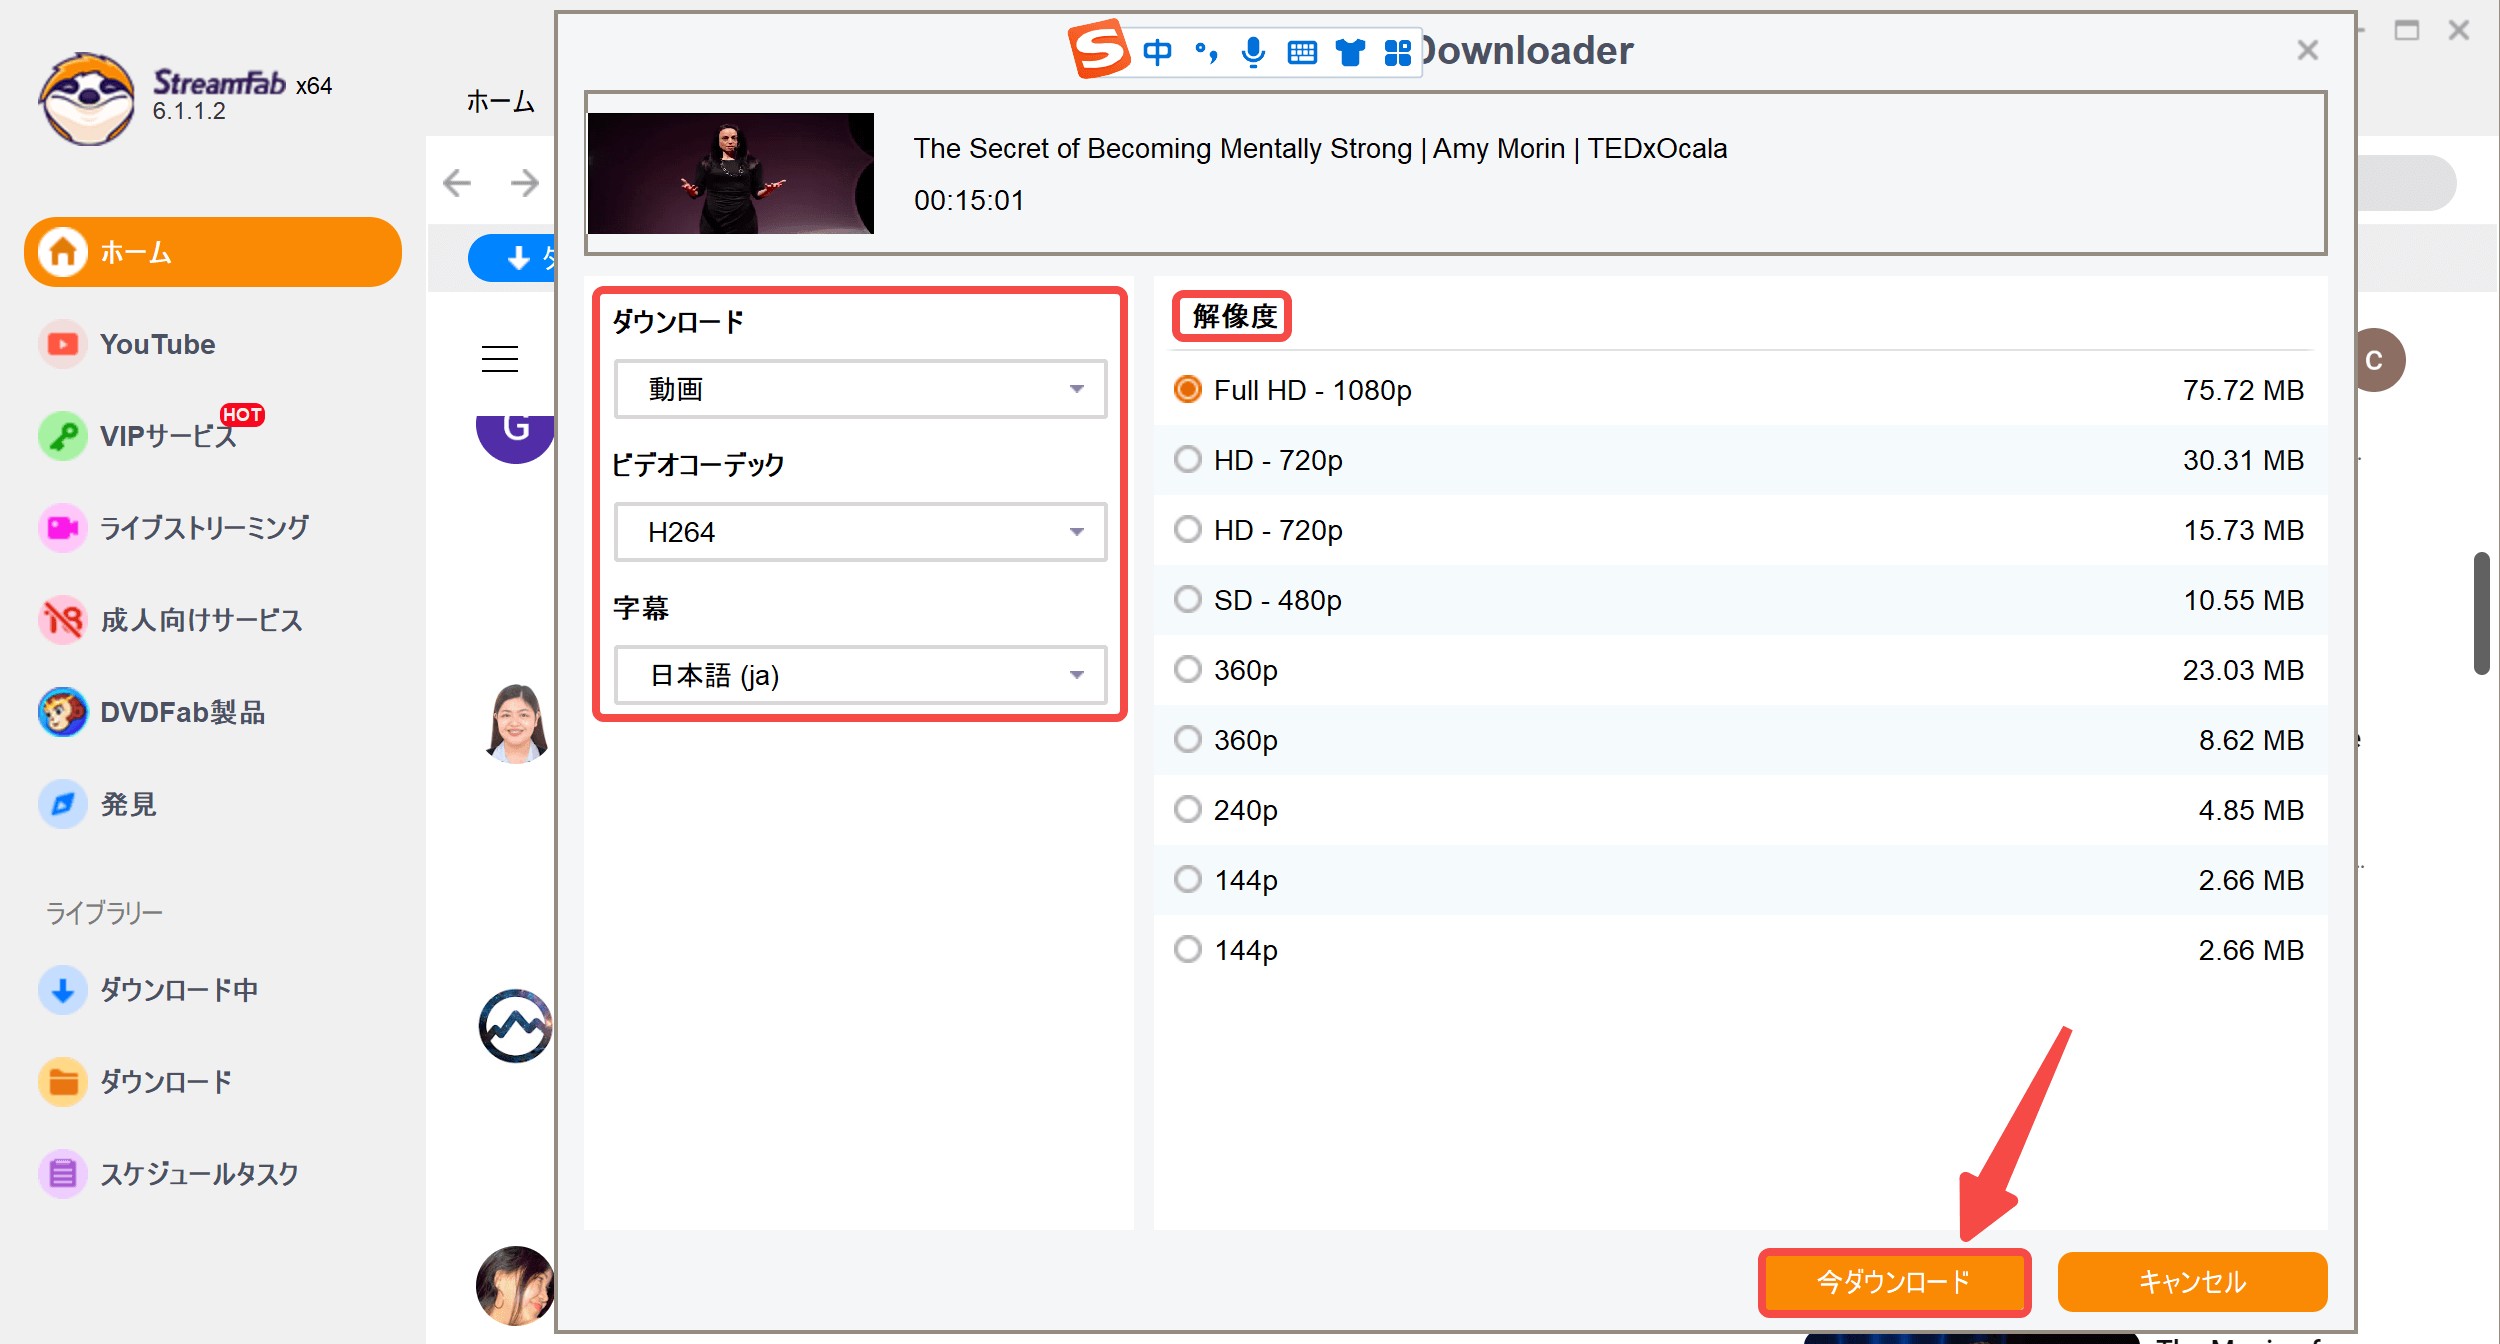Click the Sogou S input-method logo
The height and width of the screenshot is (1344, 2500).
coord(1099,49)
